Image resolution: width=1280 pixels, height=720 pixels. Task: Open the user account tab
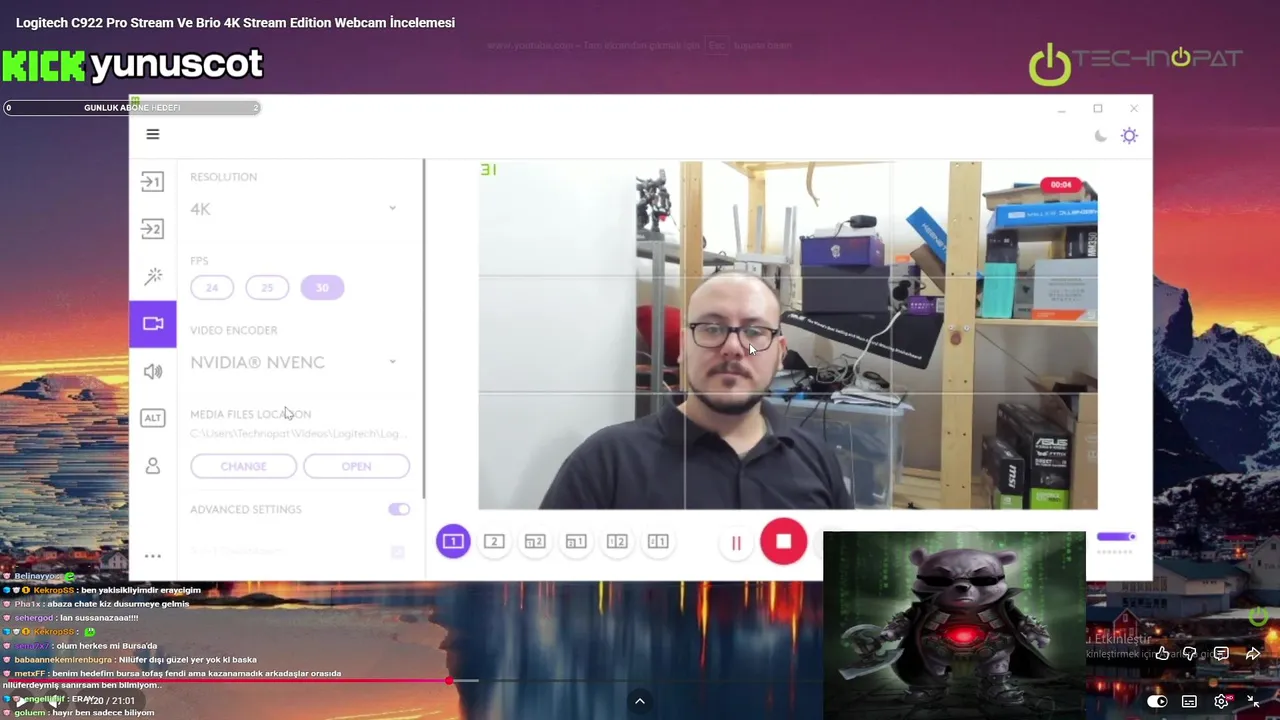153,466
